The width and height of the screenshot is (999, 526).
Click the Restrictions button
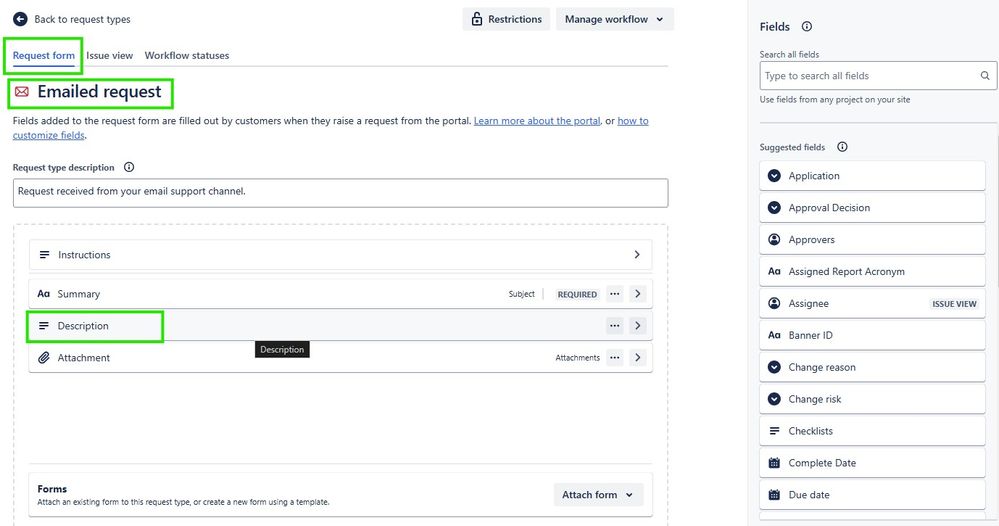(x=506, y=19)
